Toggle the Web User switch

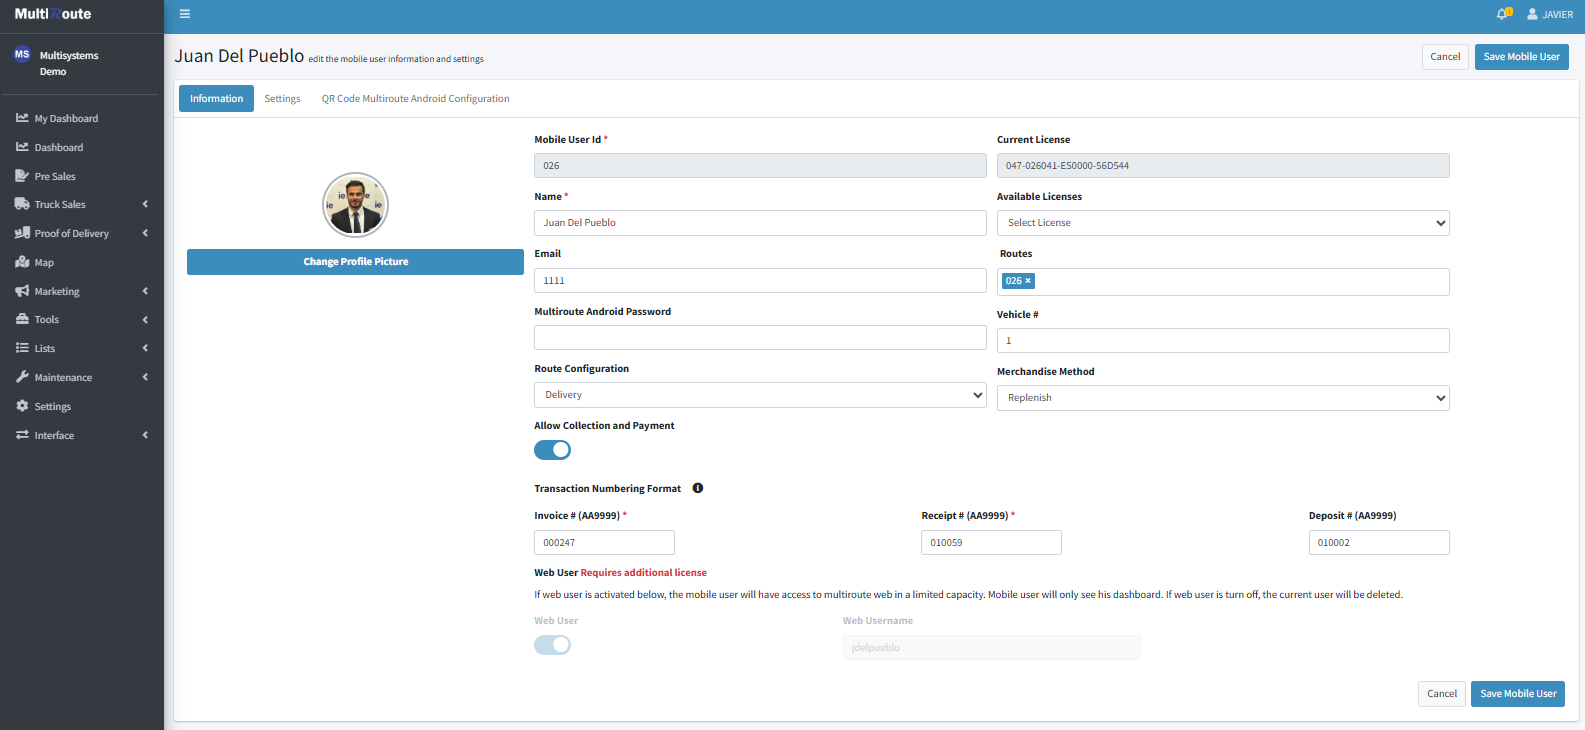pos(552,645)
